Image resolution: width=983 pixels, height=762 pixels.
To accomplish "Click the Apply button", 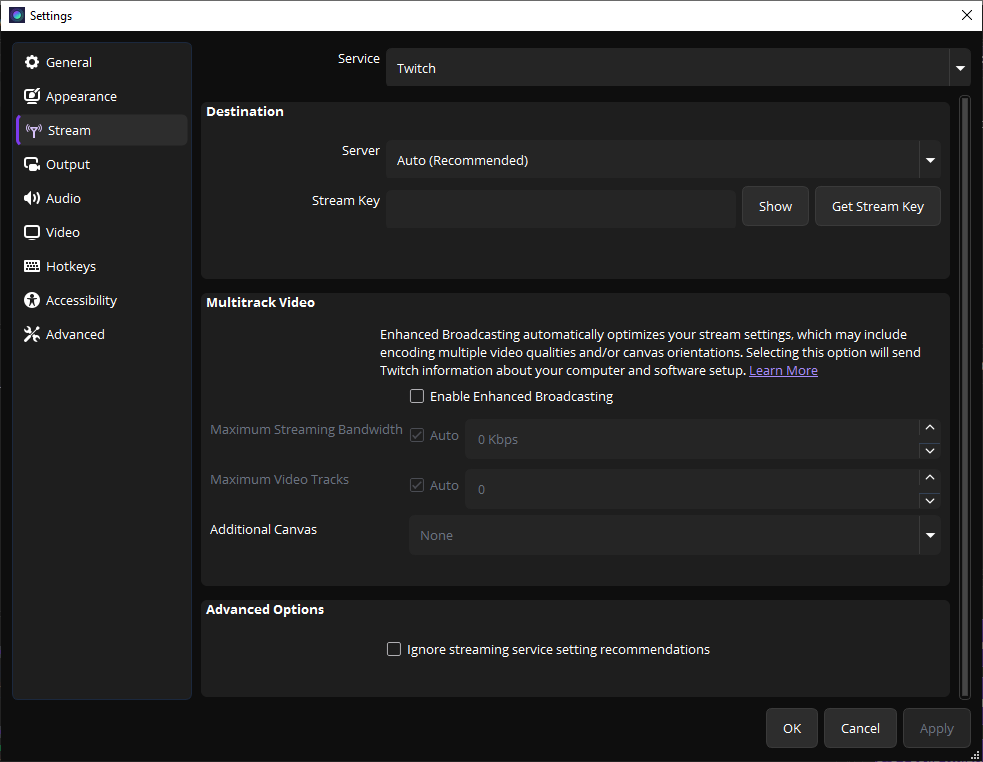I will click(937, 728).
